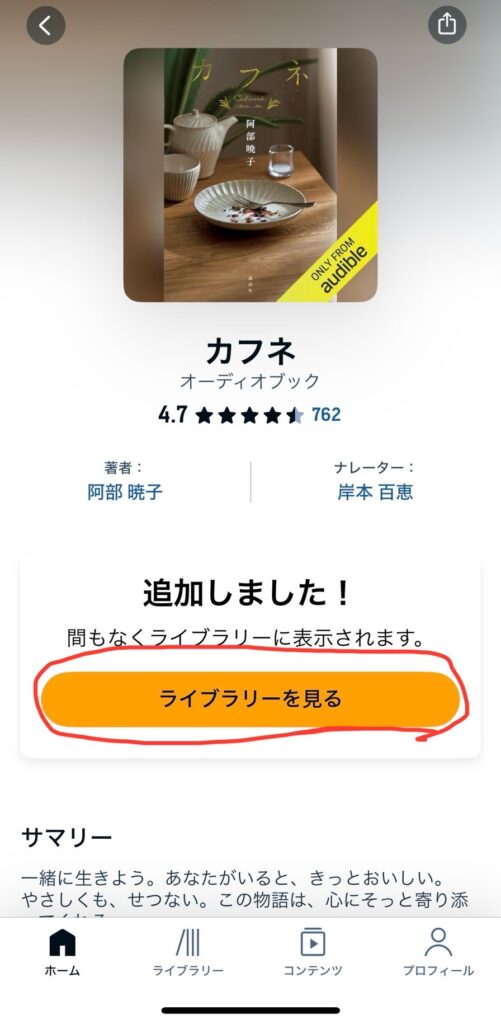
Task: Tap the summary text beginning 一緒に生きよう
Action: pos(245,892)
